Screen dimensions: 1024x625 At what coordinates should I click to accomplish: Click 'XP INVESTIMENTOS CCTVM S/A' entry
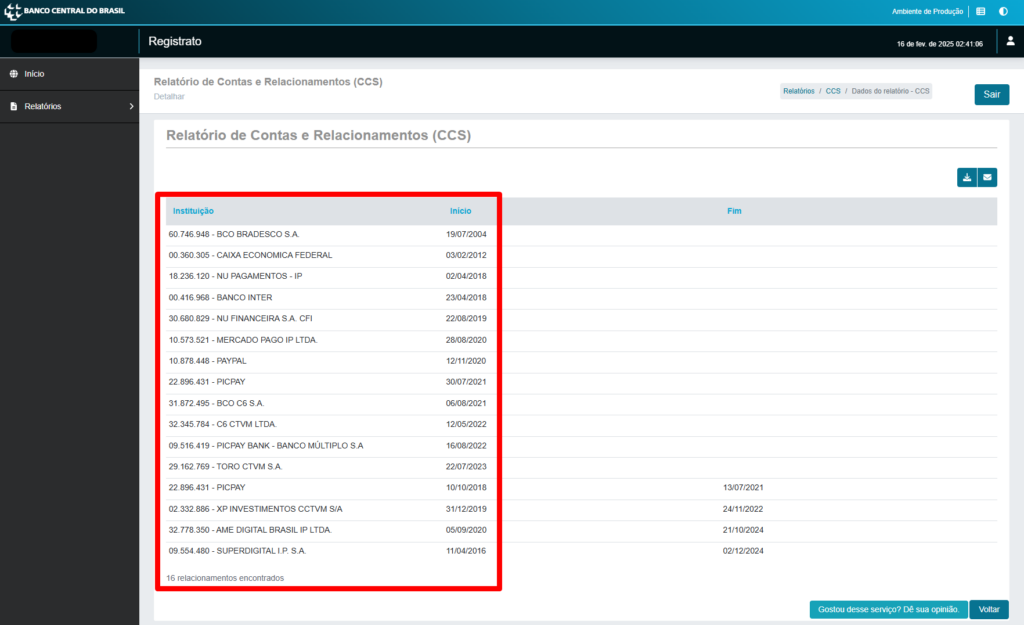point(255,509)
